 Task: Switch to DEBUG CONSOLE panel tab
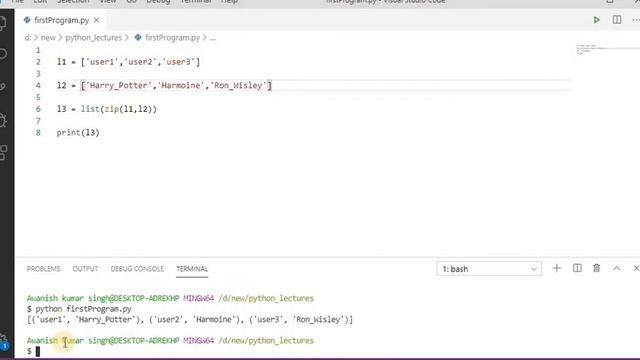coord(137,269)
